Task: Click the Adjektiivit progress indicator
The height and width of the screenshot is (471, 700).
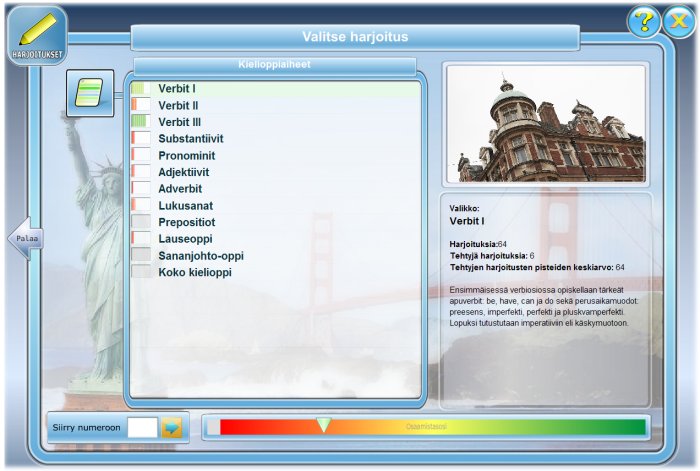Action: point(141,171)
